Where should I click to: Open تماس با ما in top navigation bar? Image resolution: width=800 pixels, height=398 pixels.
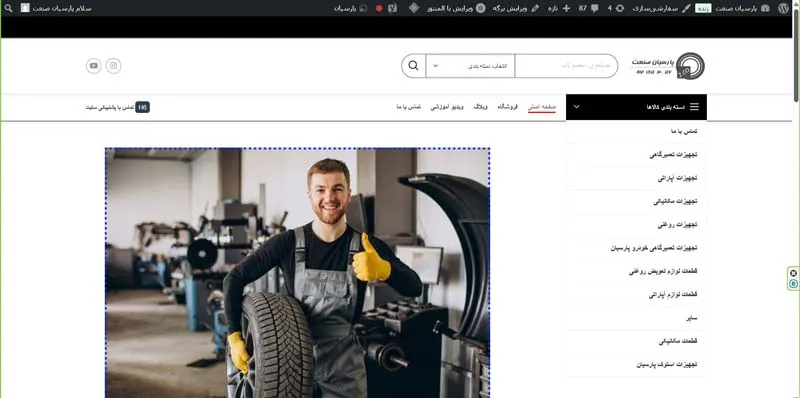coord(409,107)
